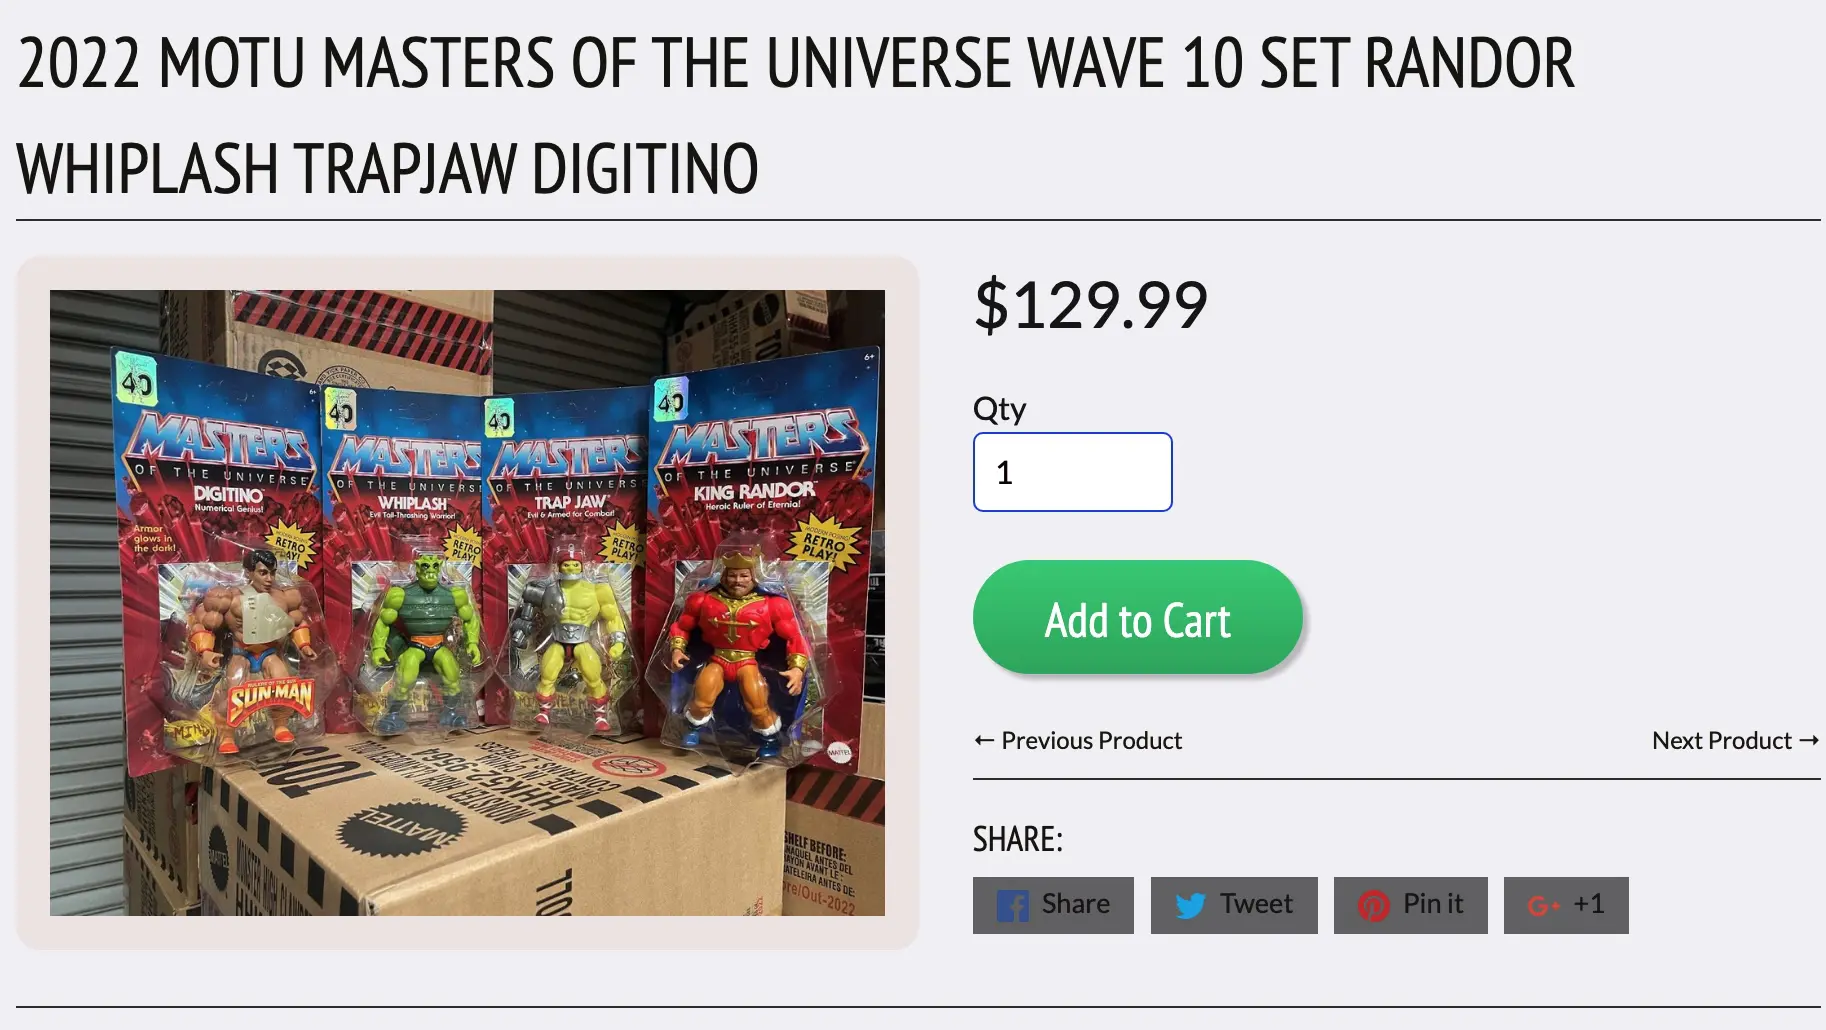Click the right arrow after Next Product
Image resolution: width=1826 pixels, height=1030 pixels.
point(1809,740)
